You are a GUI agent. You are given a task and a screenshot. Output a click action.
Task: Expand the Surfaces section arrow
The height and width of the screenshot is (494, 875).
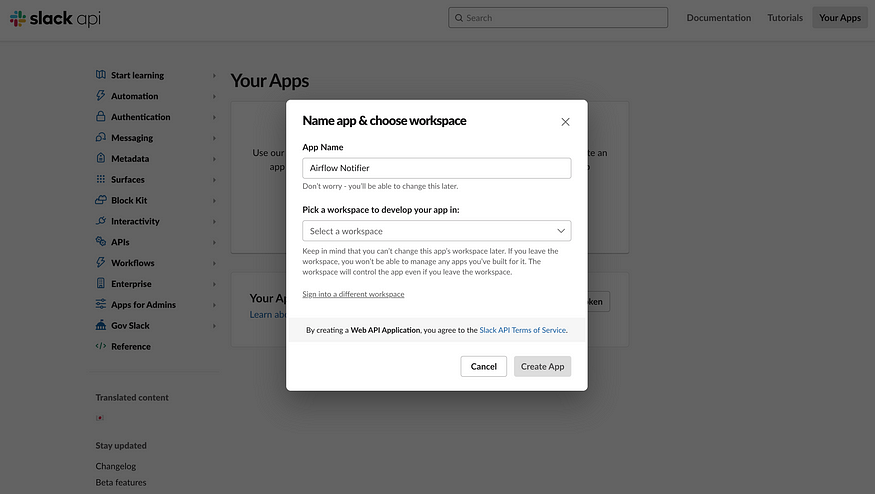click(x=214, y=180)
